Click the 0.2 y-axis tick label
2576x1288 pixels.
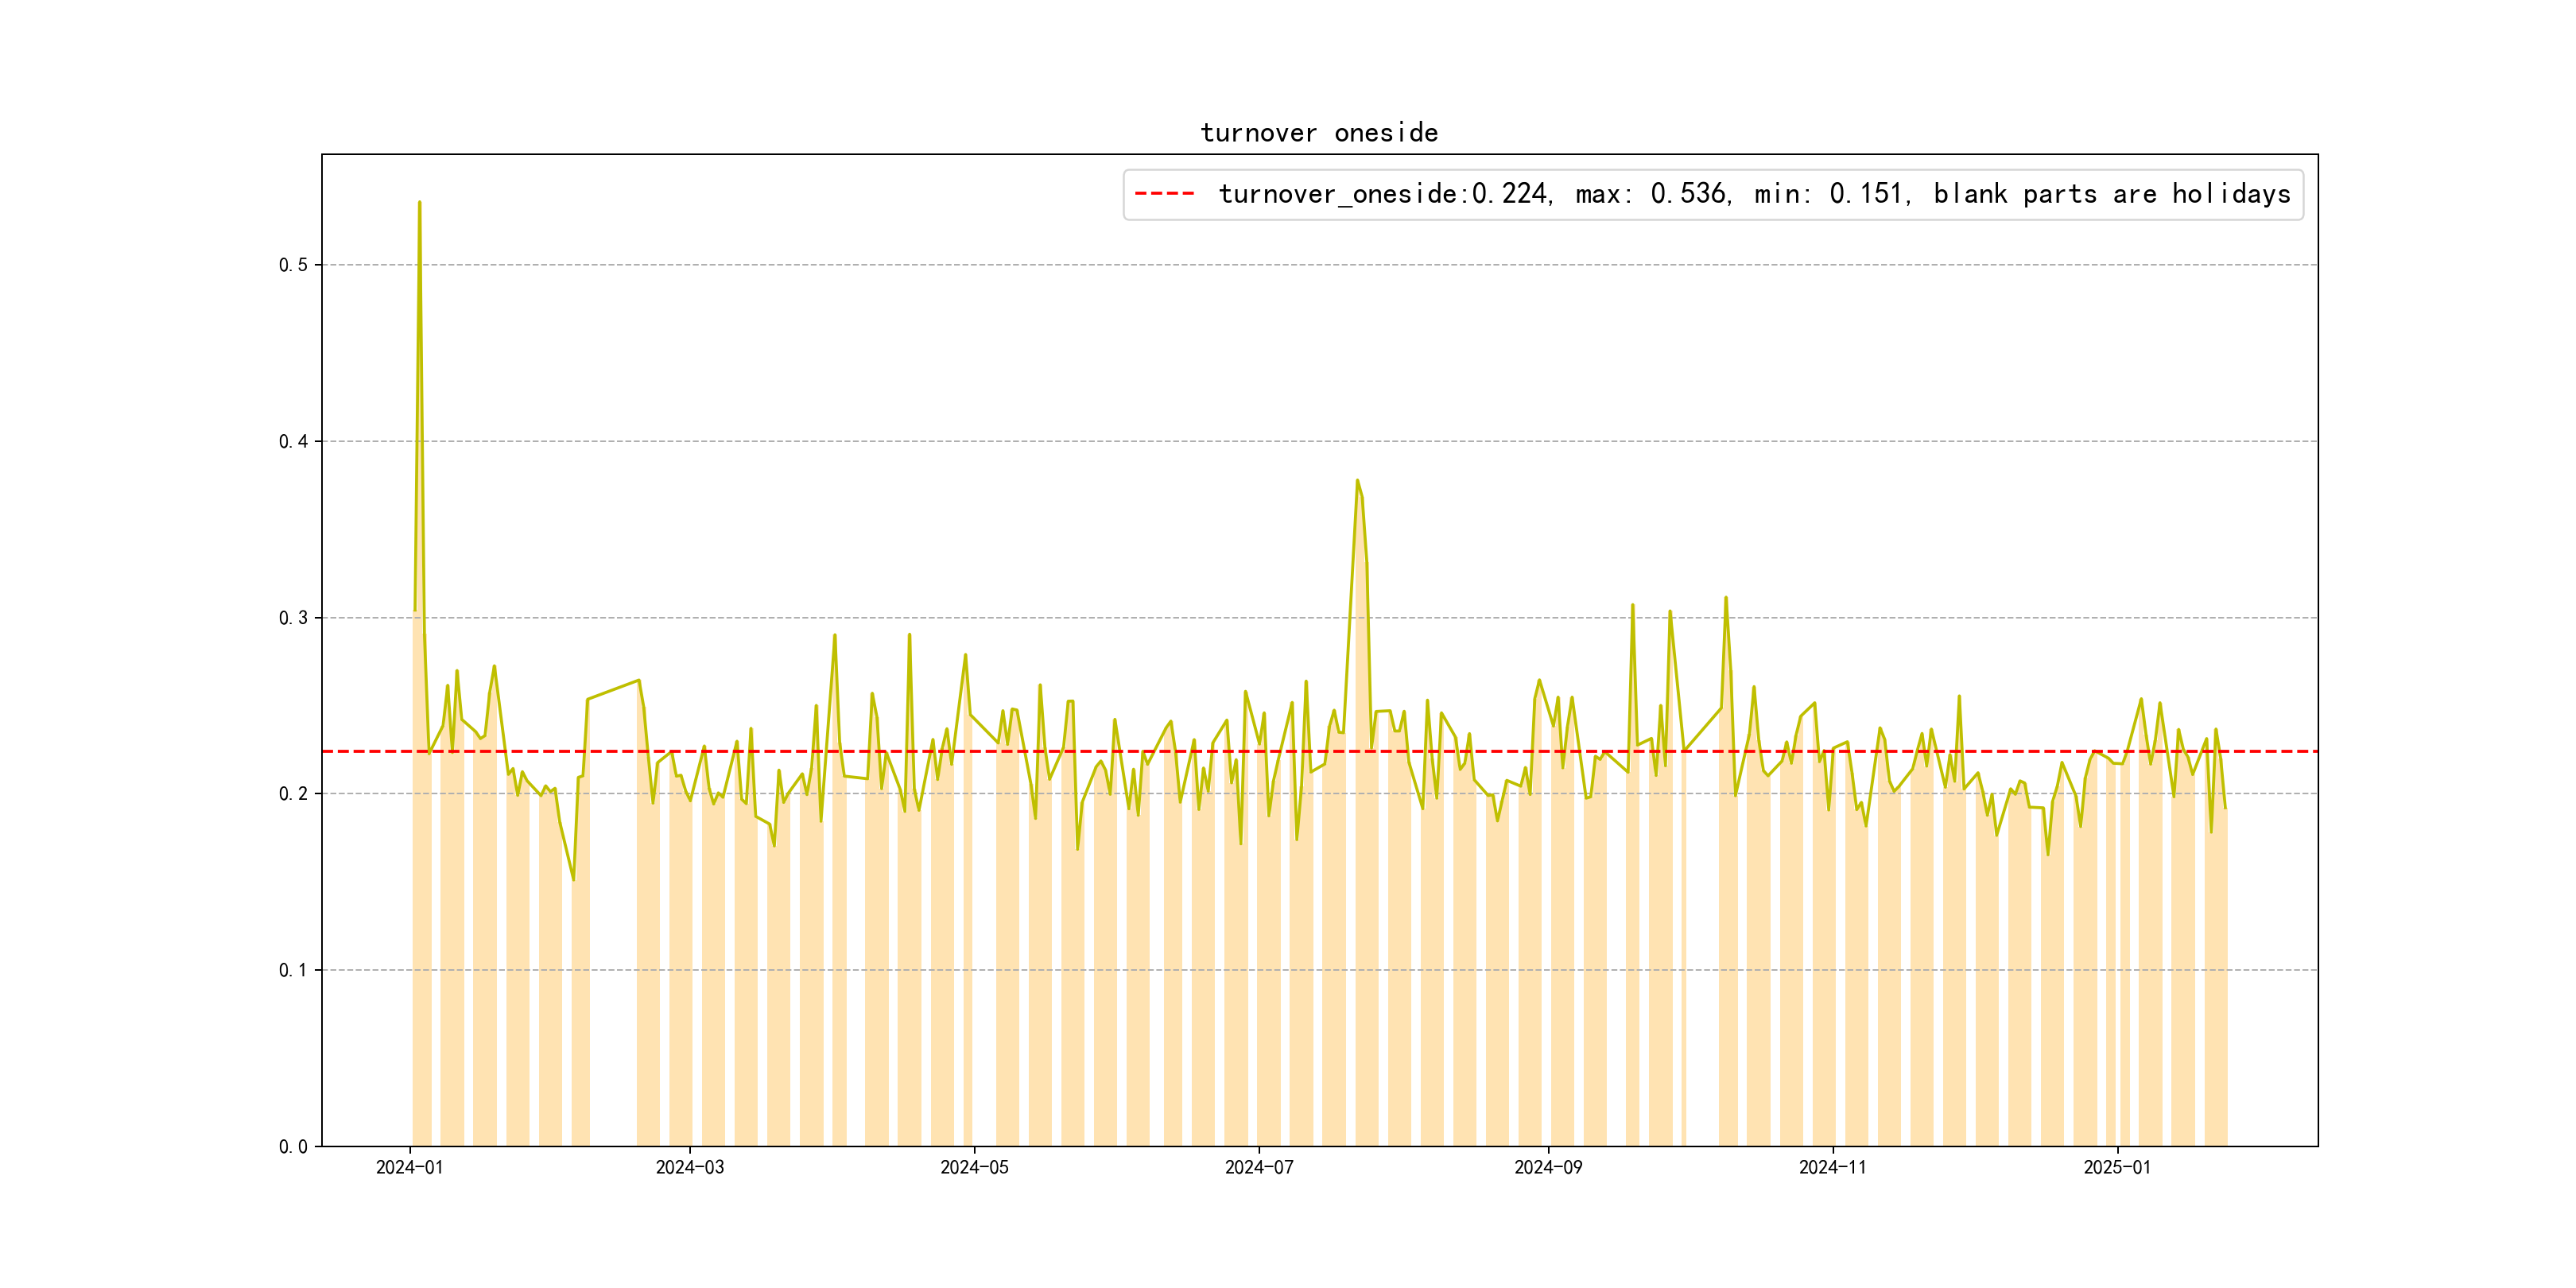293,794
